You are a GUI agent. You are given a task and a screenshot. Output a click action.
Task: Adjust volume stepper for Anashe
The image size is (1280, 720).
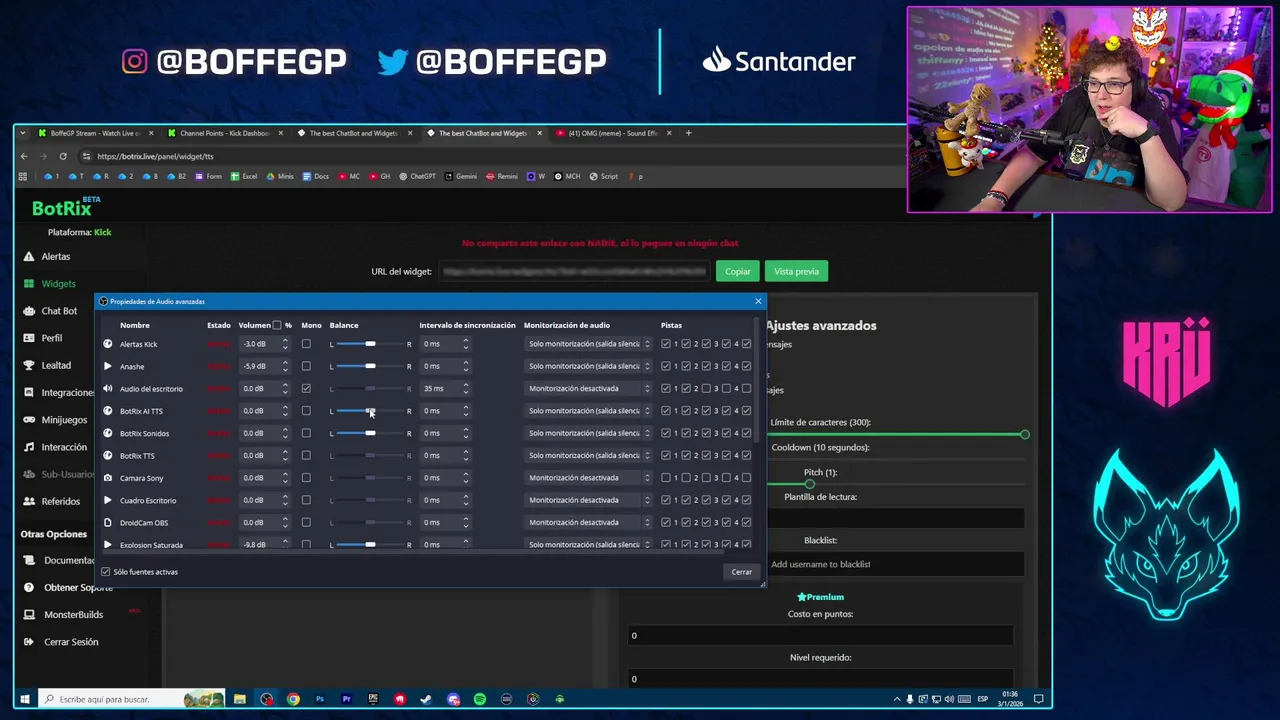click(x=285, y=366)
